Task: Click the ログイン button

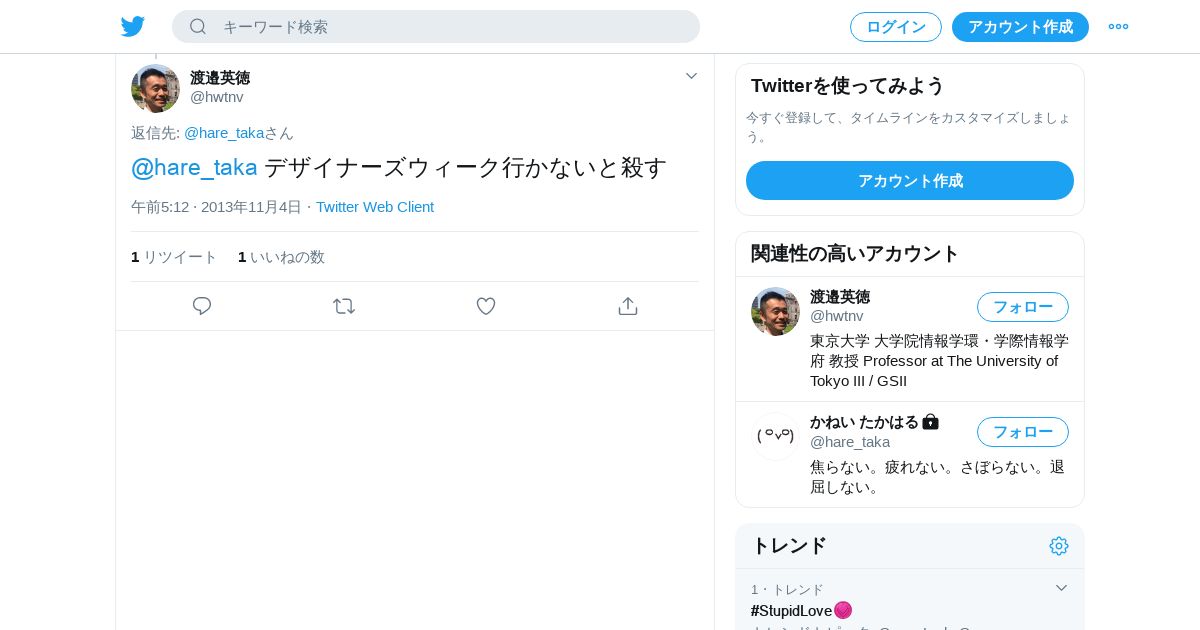Action: click(x=896, y=27)
